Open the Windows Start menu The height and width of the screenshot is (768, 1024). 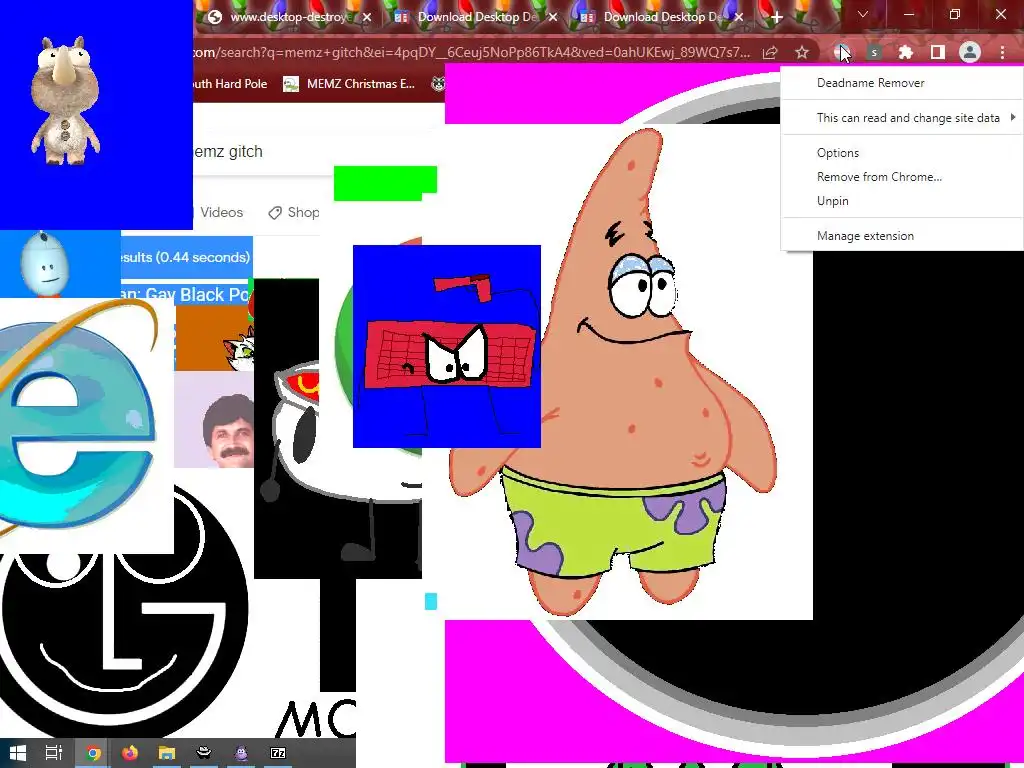tap(18, 753)
